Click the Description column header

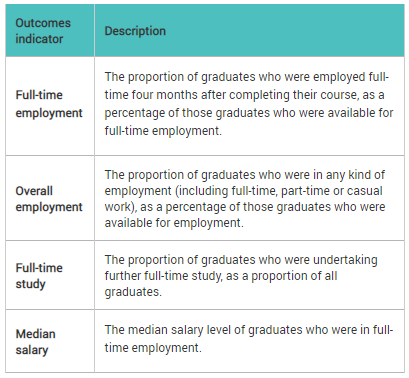point(135,31)
